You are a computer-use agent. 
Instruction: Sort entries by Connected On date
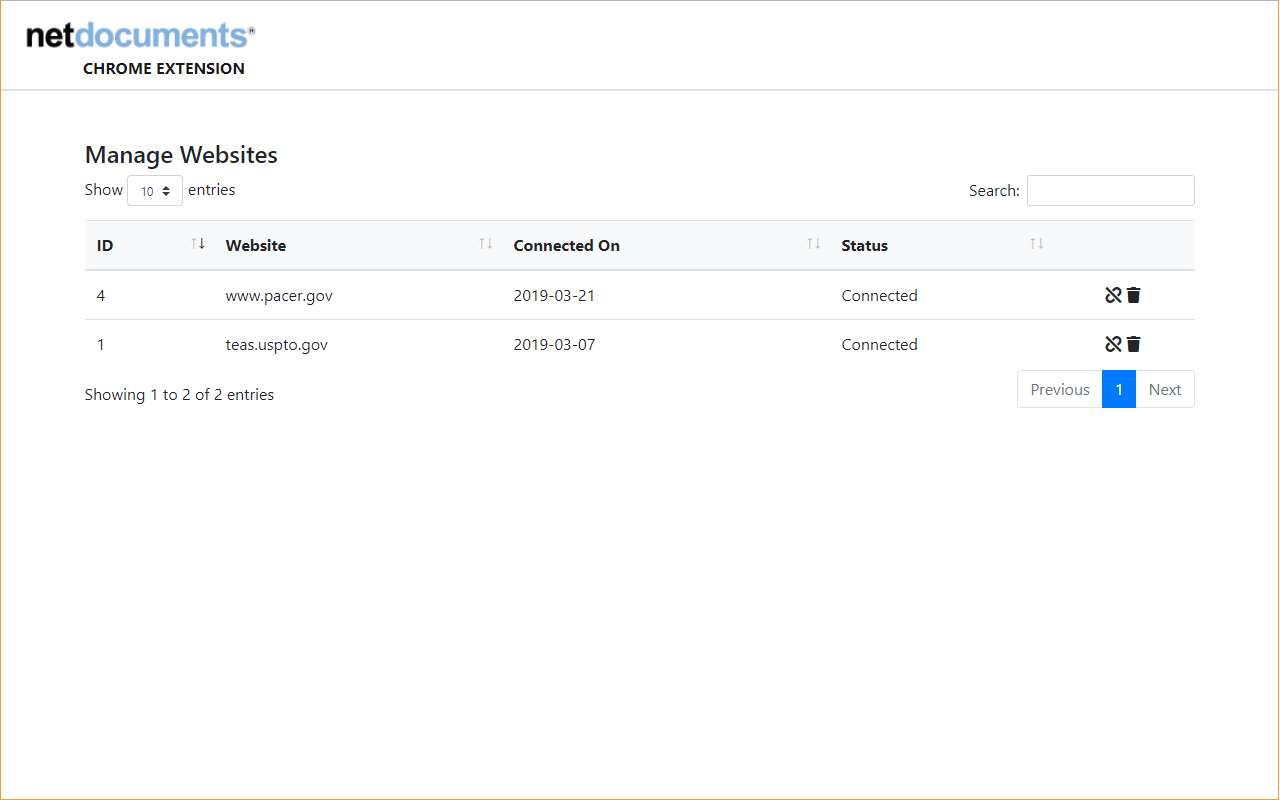pos(567,245)
